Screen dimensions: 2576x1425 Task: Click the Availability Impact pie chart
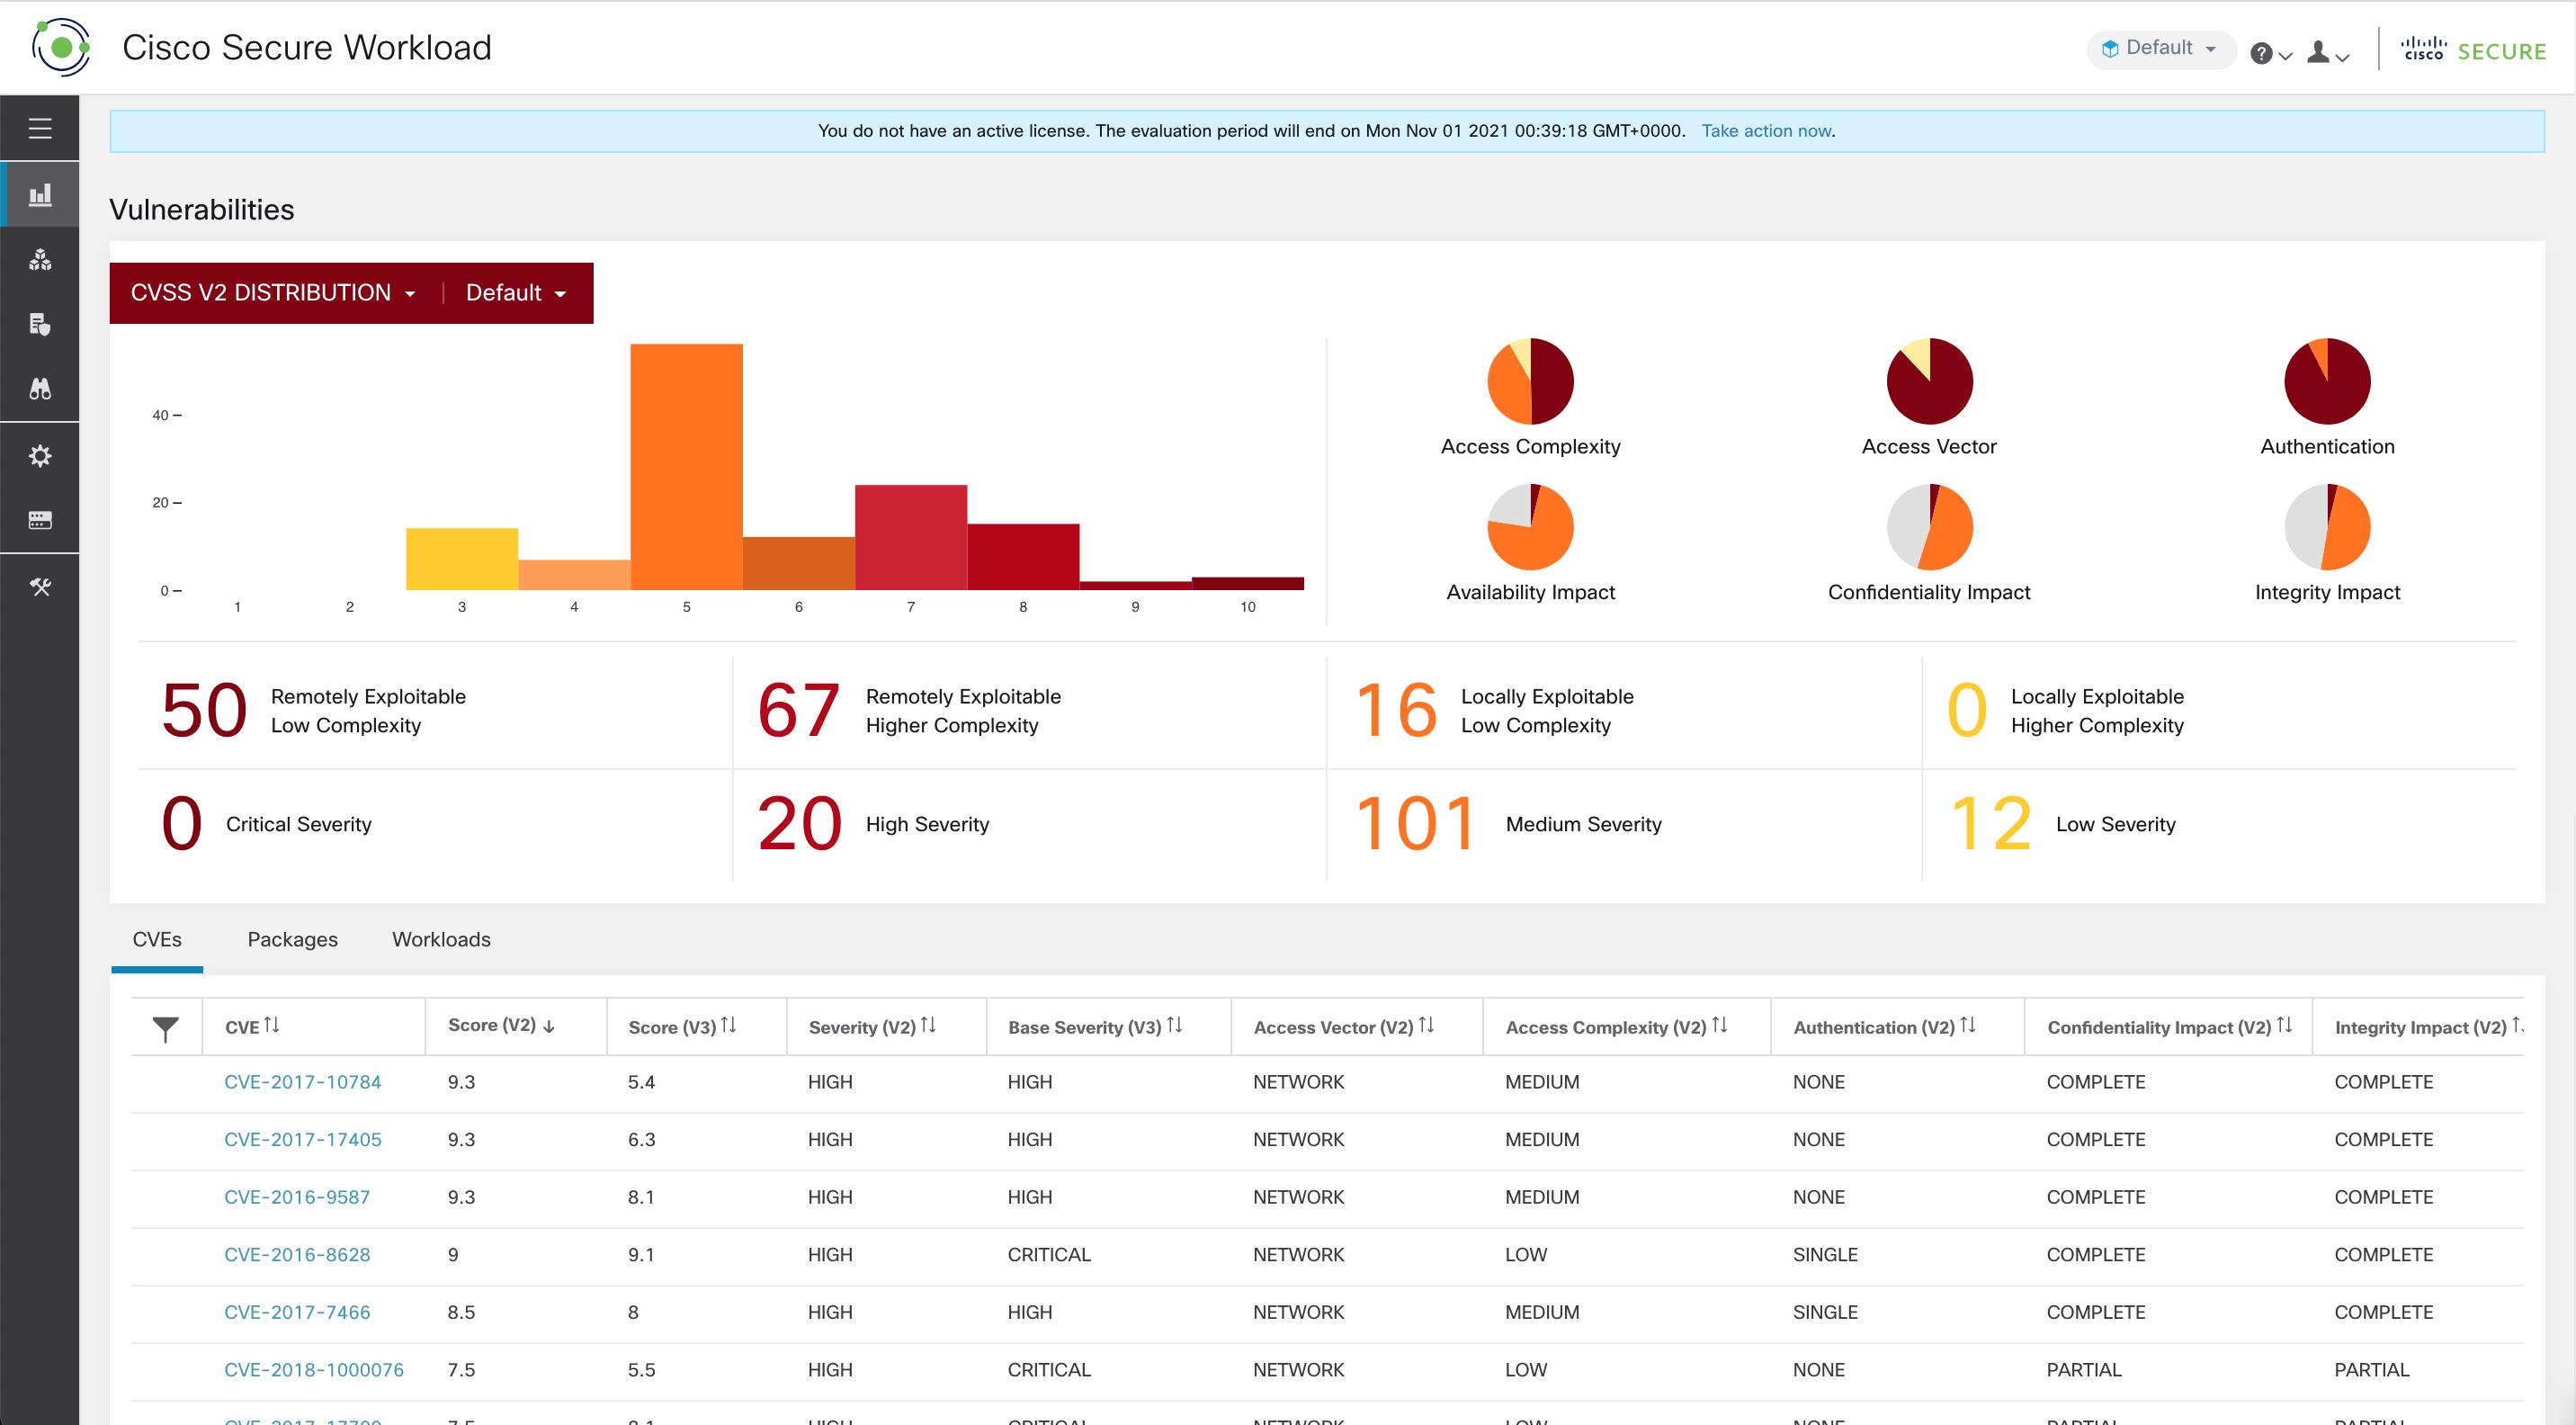point(1530,527)
